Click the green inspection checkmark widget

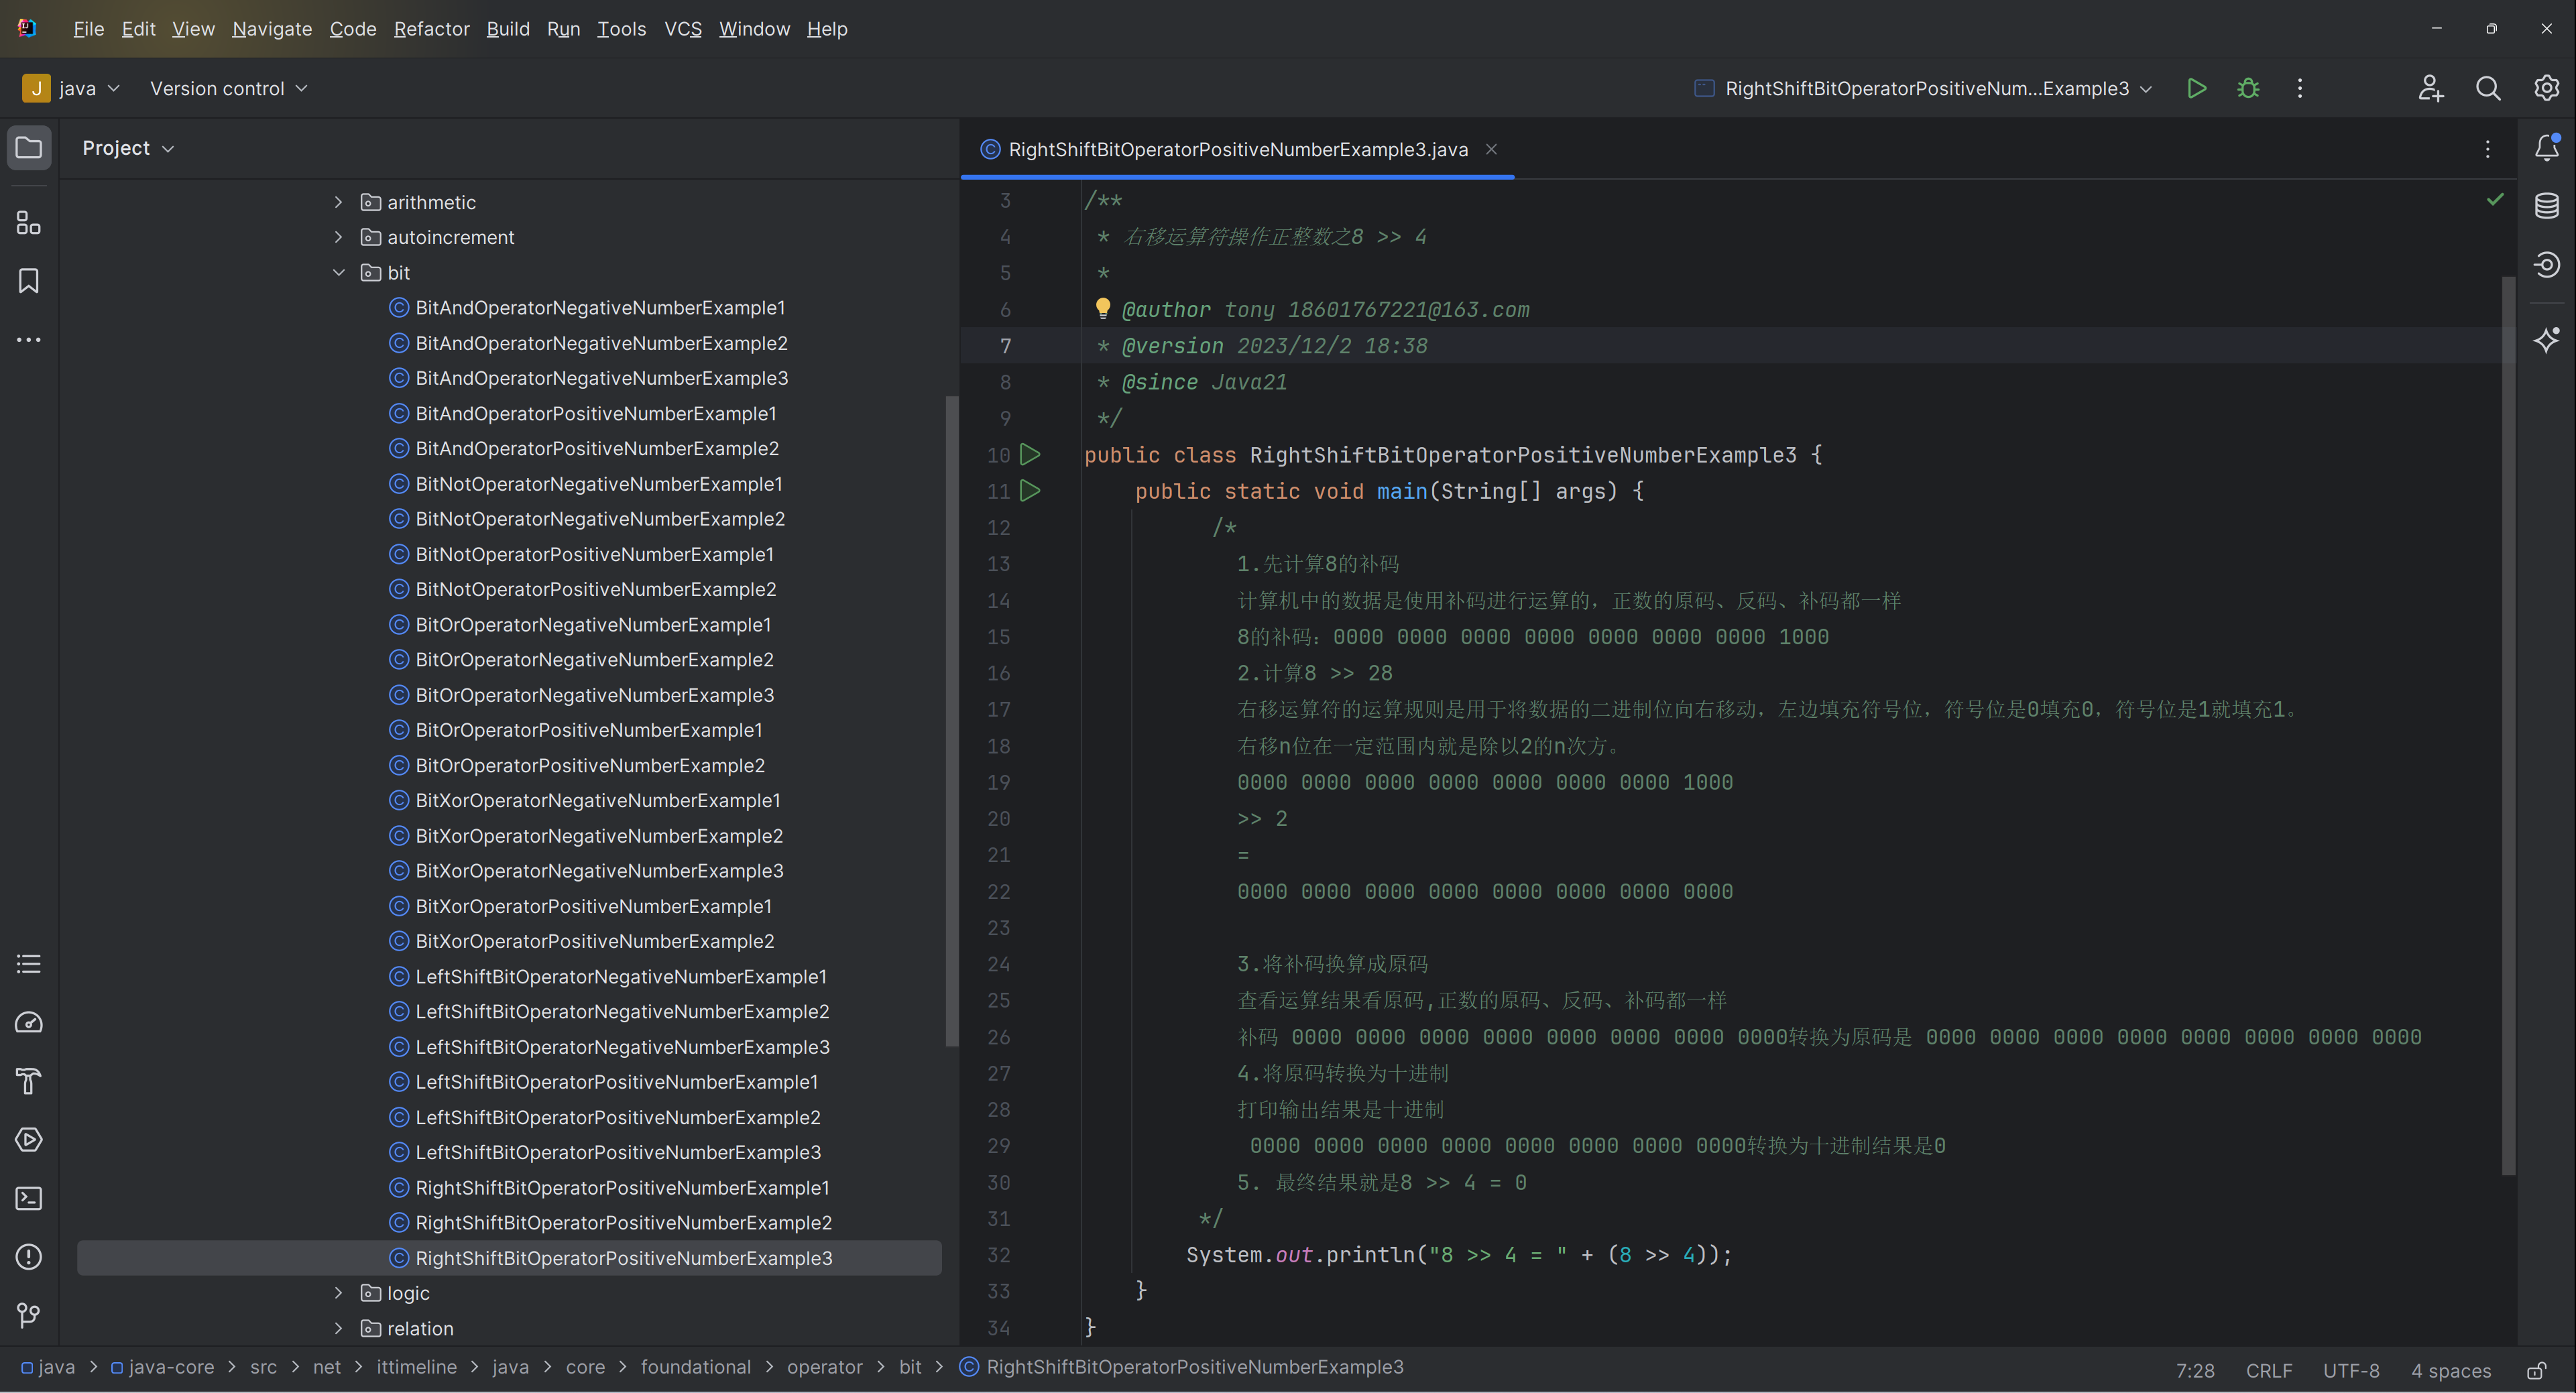[2495, 200]
